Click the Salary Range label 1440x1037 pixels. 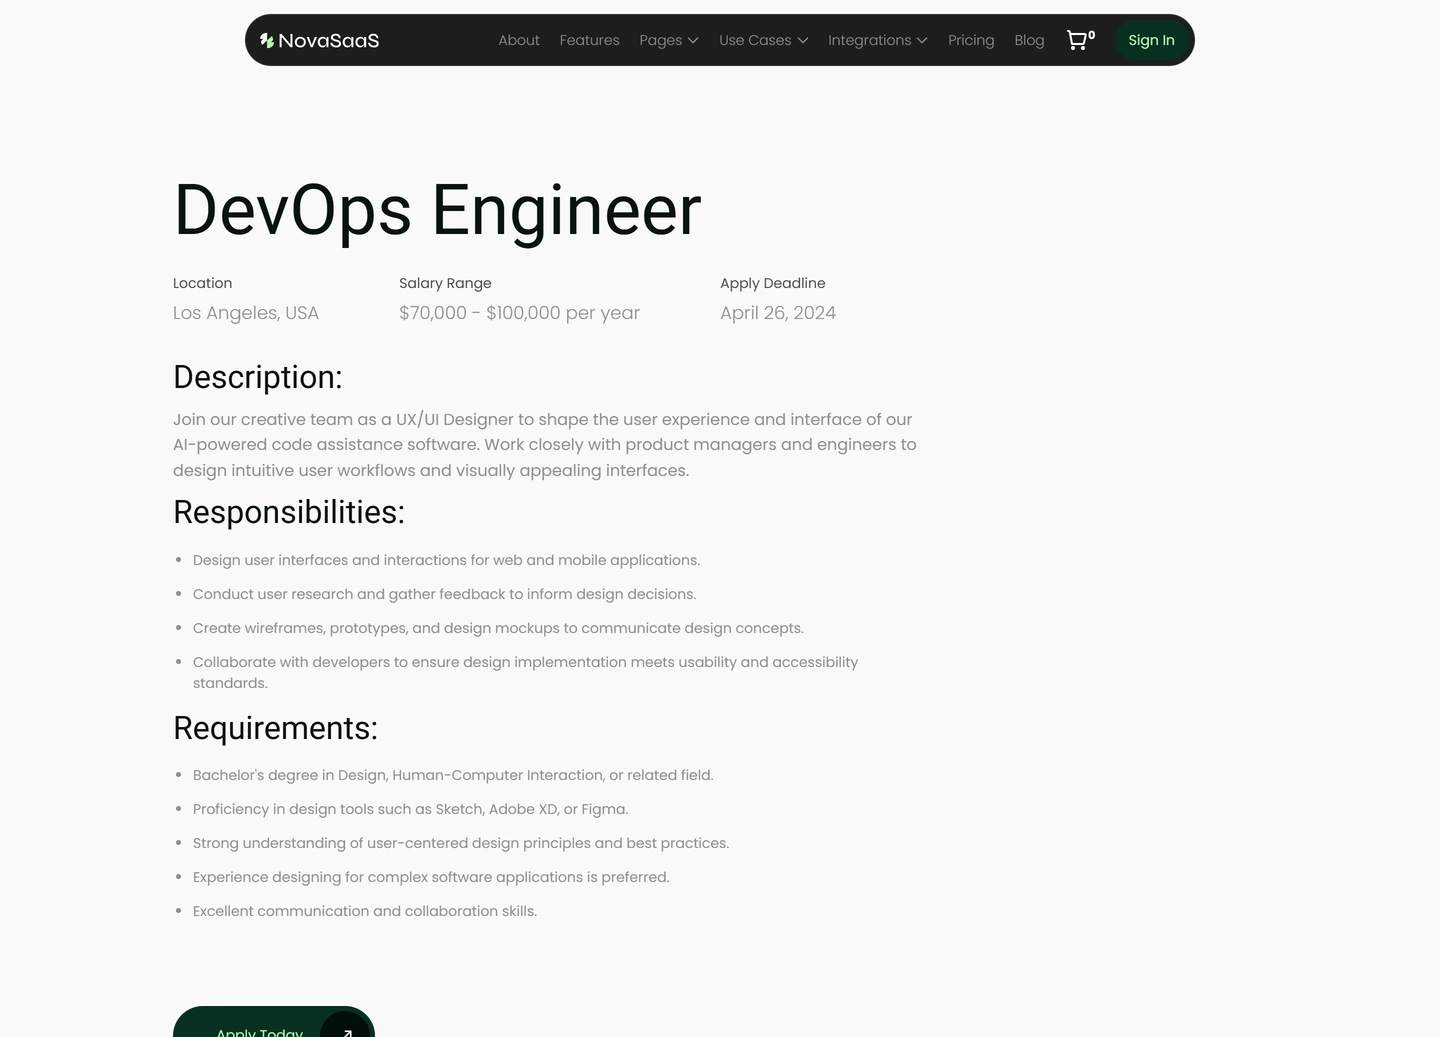(445, 283)
